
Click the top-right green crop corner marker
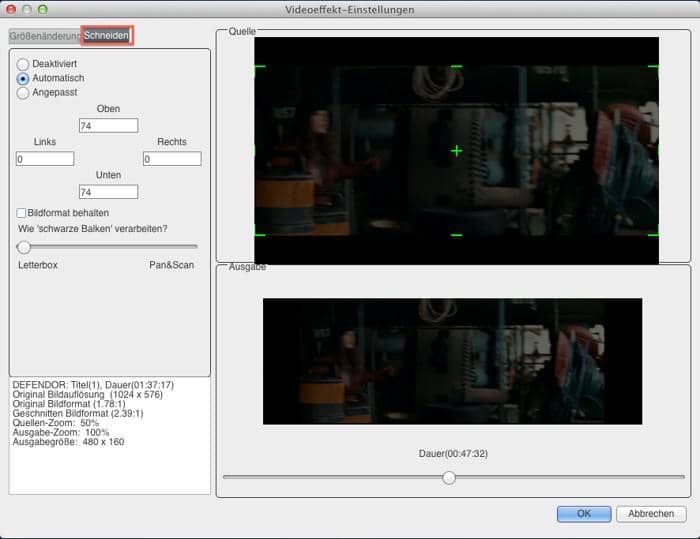(654, 69)
